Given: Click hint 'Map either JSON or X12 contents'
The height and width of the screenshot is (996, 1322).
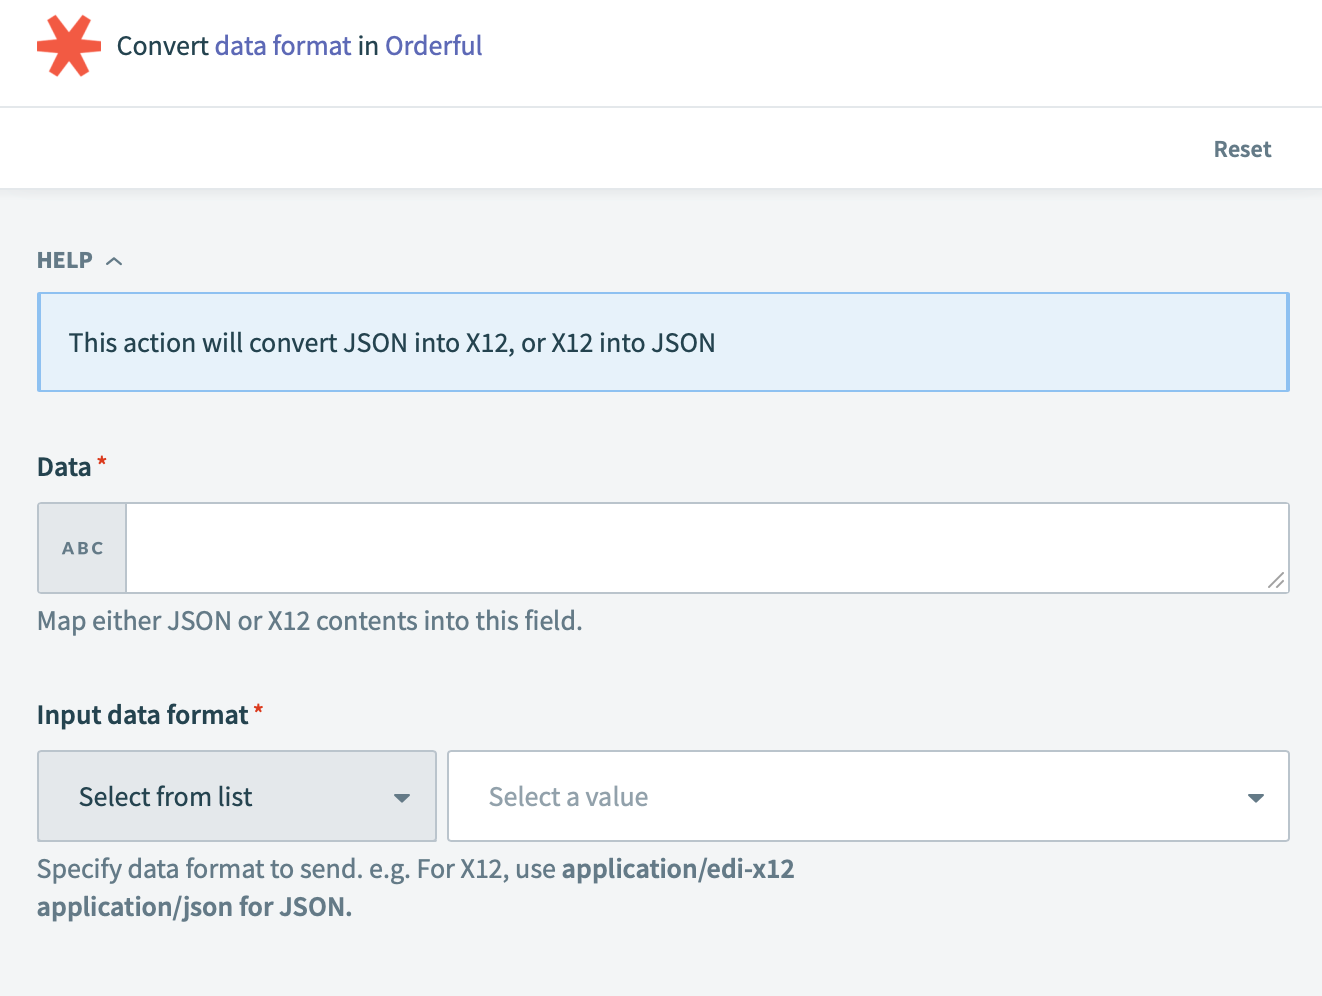Looking at the screenshot, I should [x=310, y=621].
